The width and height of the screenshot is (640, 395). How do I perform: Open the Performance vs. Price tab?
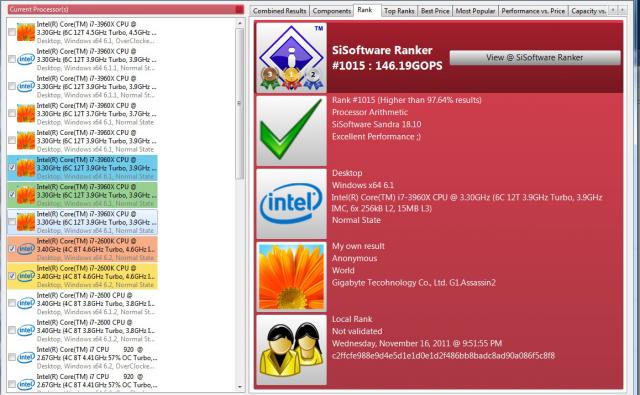(x=533, y=11)
